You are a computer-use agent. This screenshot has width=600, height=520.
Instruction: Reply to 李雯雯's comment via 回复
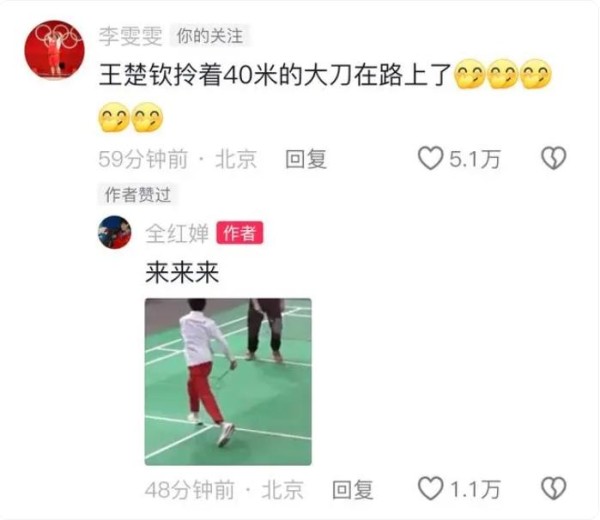306,159
